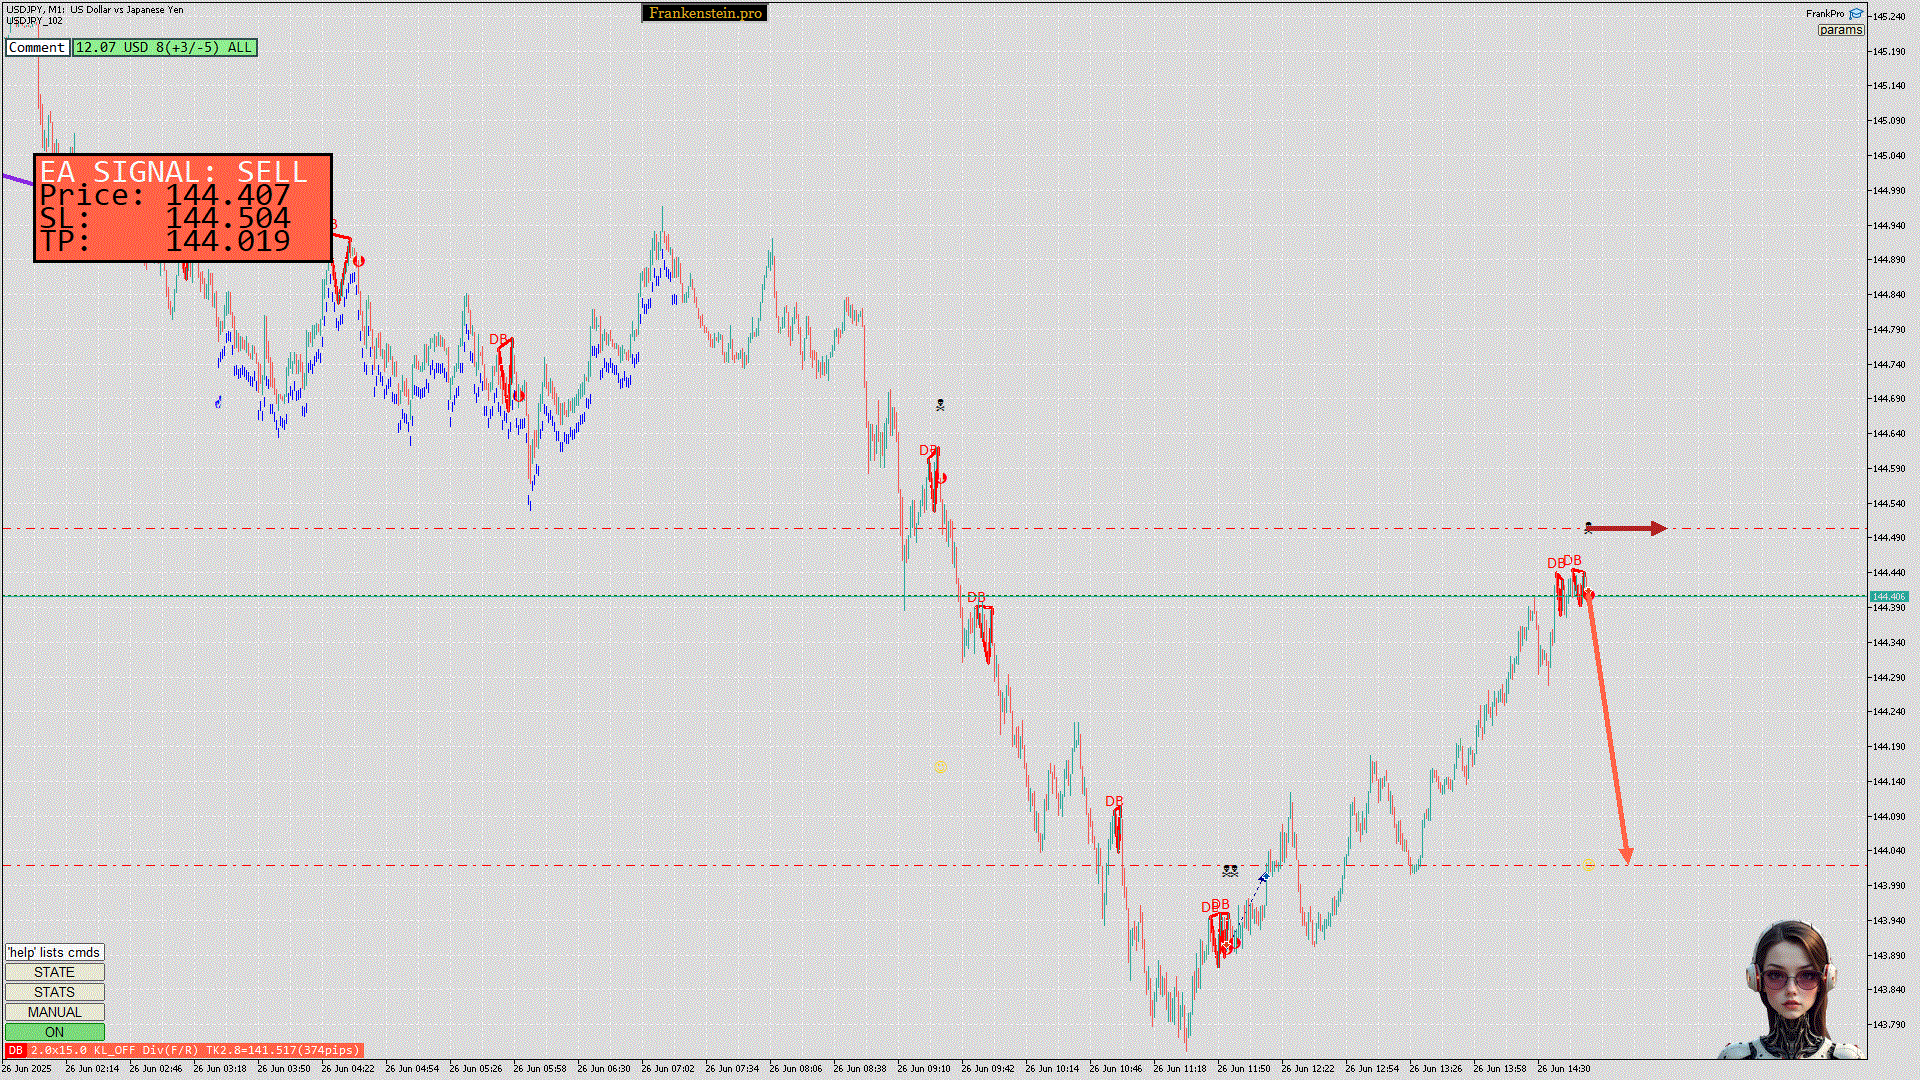The height and width of the screenshot is (1080, 1920).
Task: Toggle the green ON switch button
Action: click(54, 1032)
